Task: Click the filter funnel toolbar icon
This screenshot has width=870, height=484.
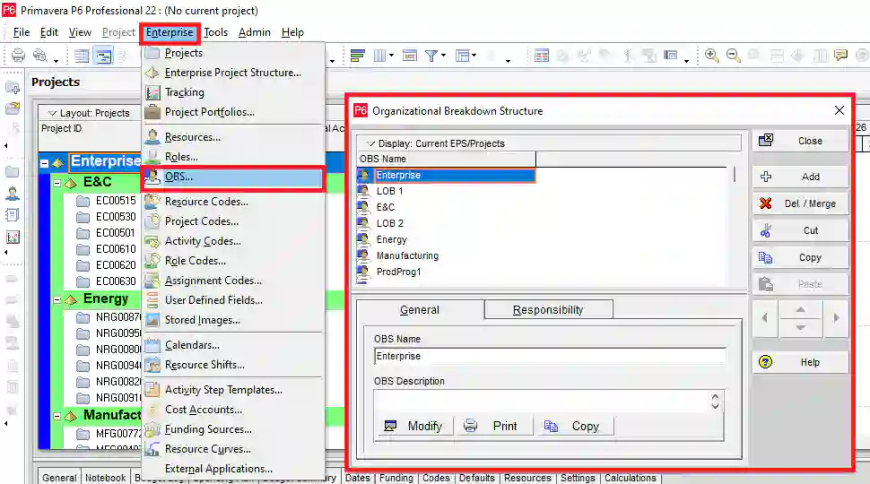Action: click(x=433, y=56)
